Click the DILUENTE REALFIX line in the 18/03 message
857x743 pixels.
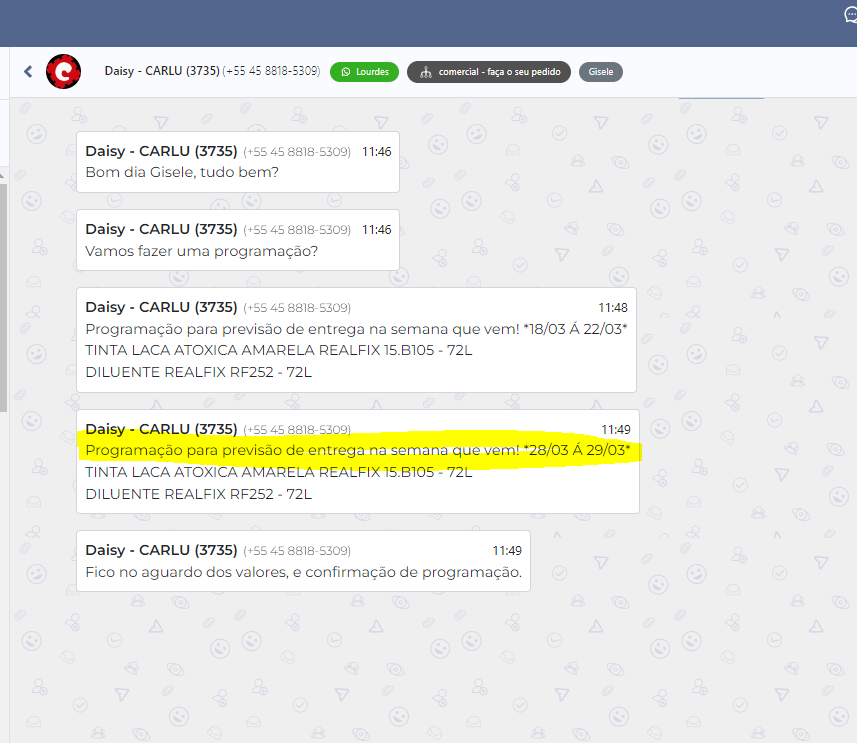[x=198, y=372]
